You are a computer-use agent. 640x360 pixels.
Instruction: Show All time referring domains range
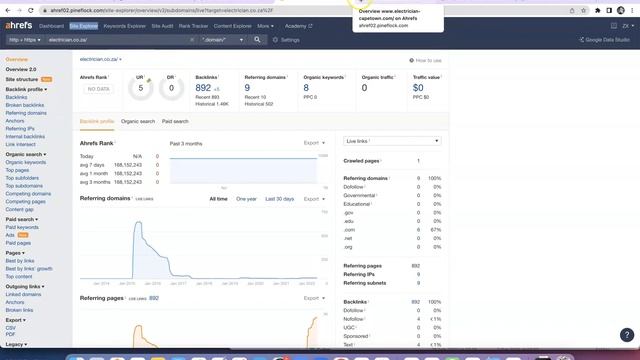click(218, 199)
